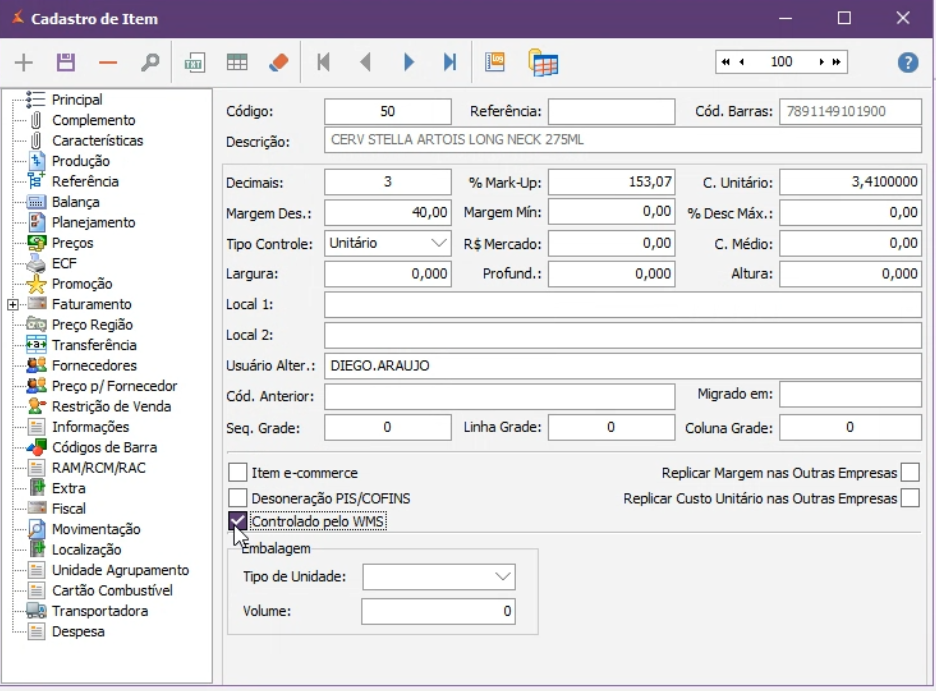The width and height of the screenshot is (936, 691).
Task: Click the magnifier search icon in toolbar
Action: click(150, 63)
